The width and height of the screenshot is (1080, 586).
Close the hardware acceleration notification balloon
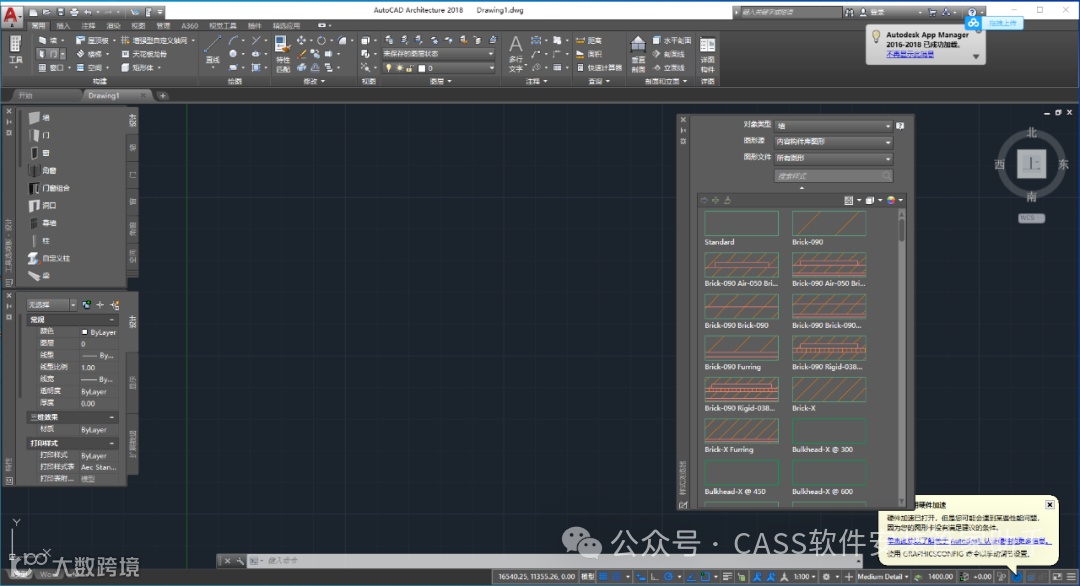tap(1050, 505)
